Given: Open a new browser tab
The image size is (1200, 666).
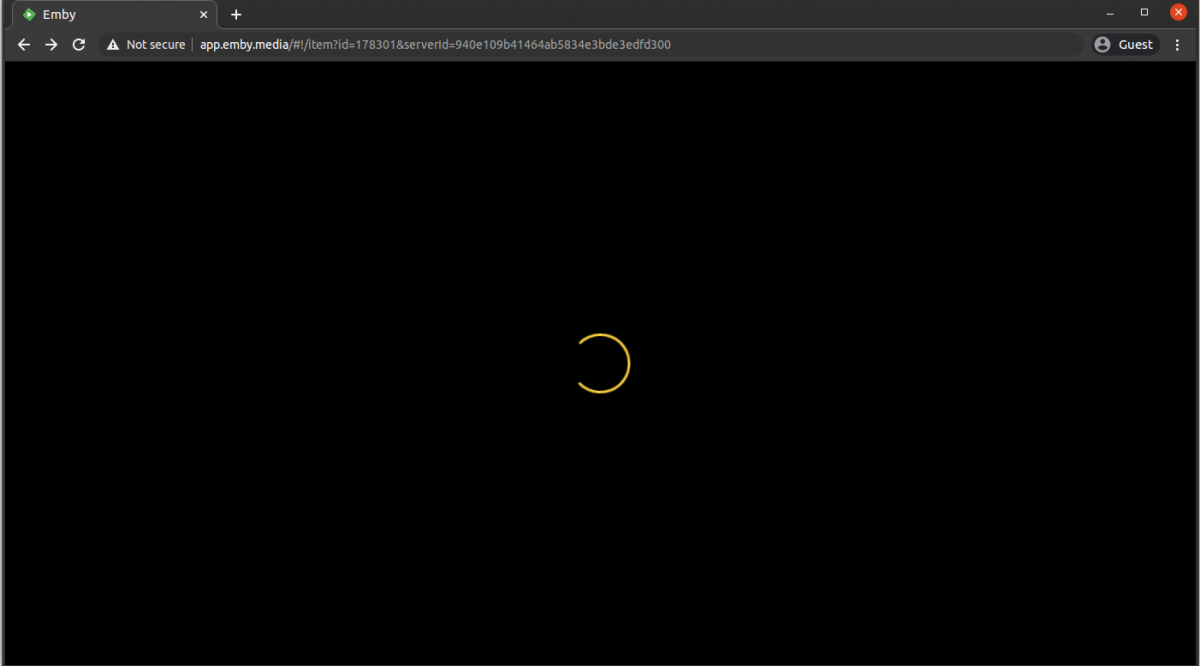Looking at the screenshot, I should tap(236, 15).
